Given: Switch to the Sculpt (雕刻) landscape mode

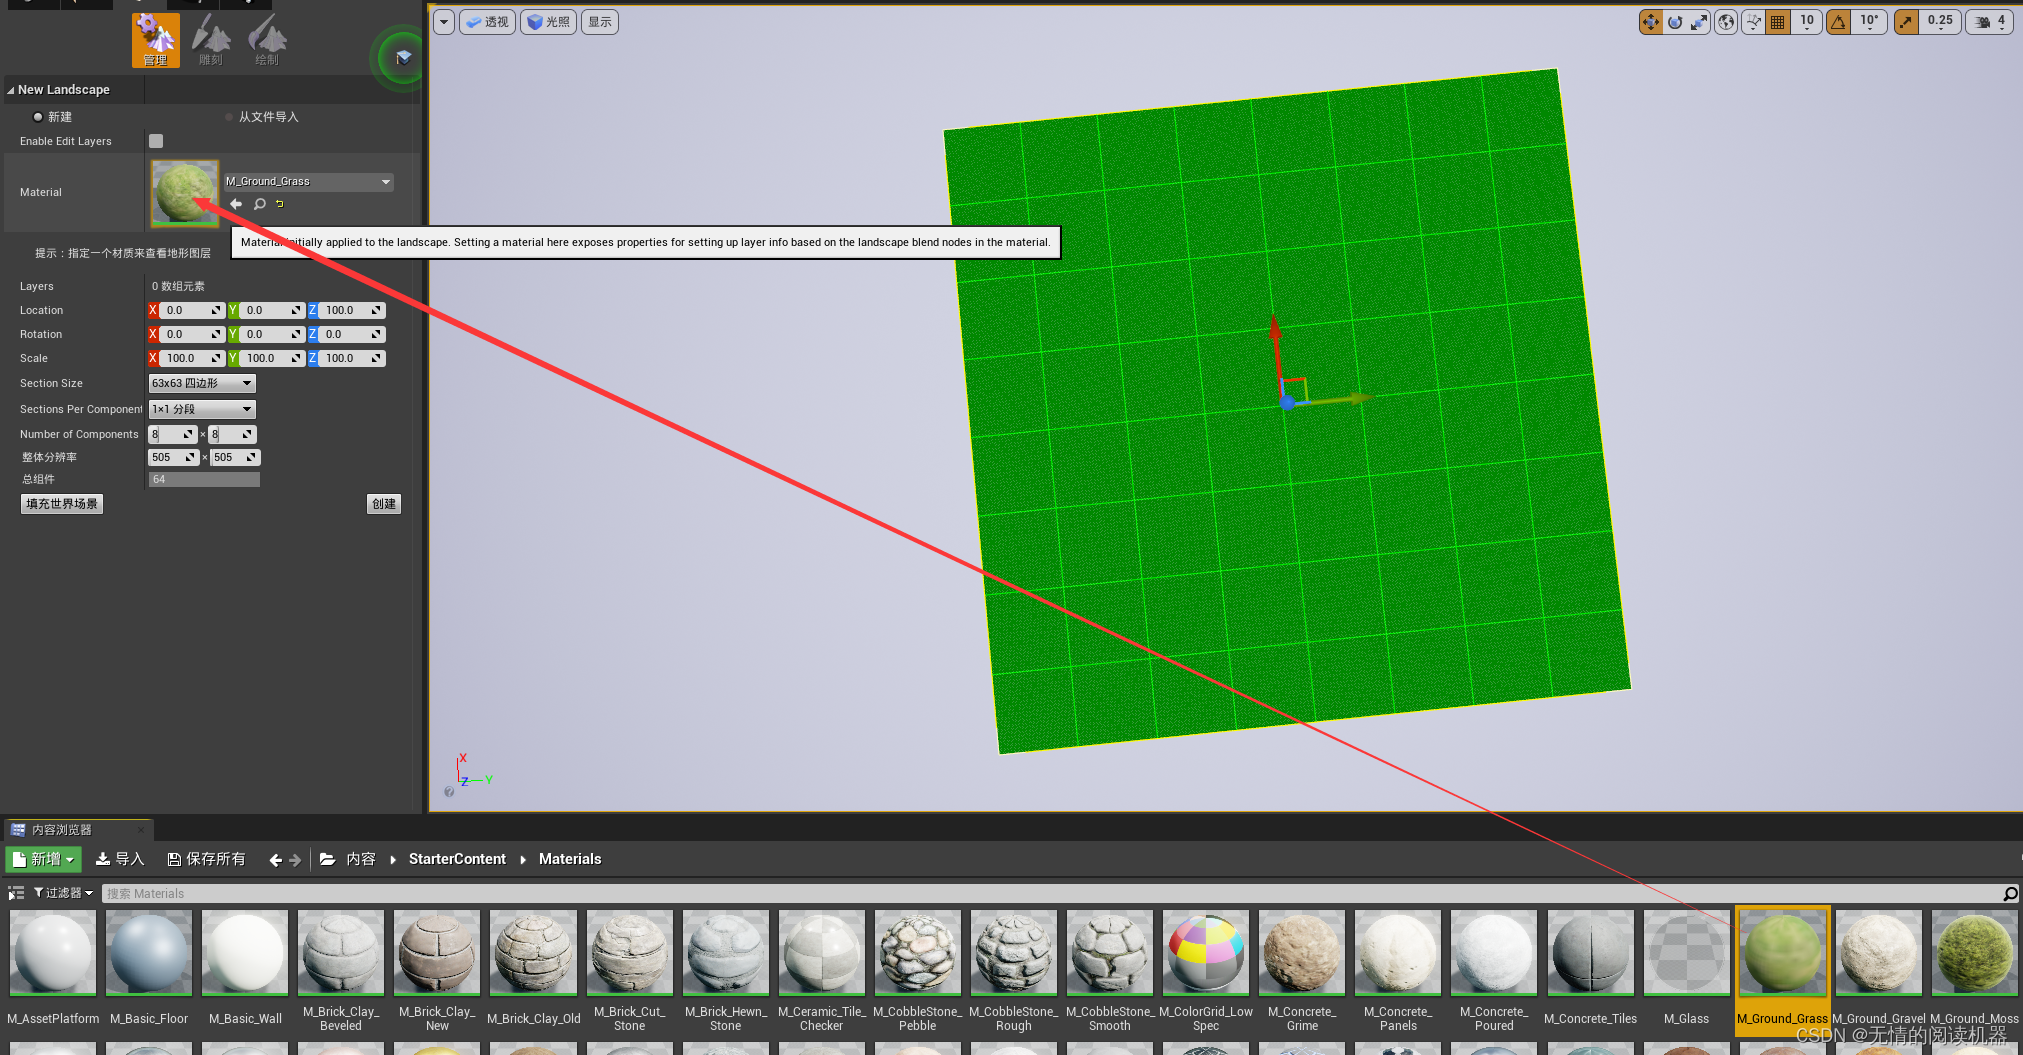Looking at the screenshot, I should [x=211, y=40].
